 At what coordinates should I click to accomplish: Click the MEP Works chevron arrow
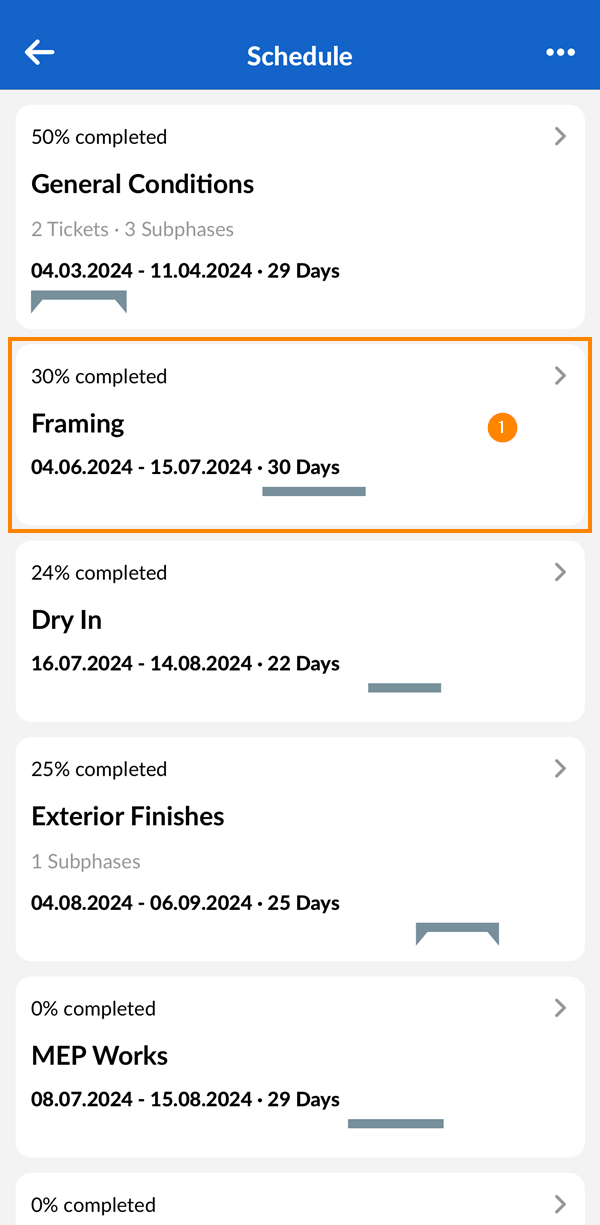pyautogui.click(x=560, y=1008)
